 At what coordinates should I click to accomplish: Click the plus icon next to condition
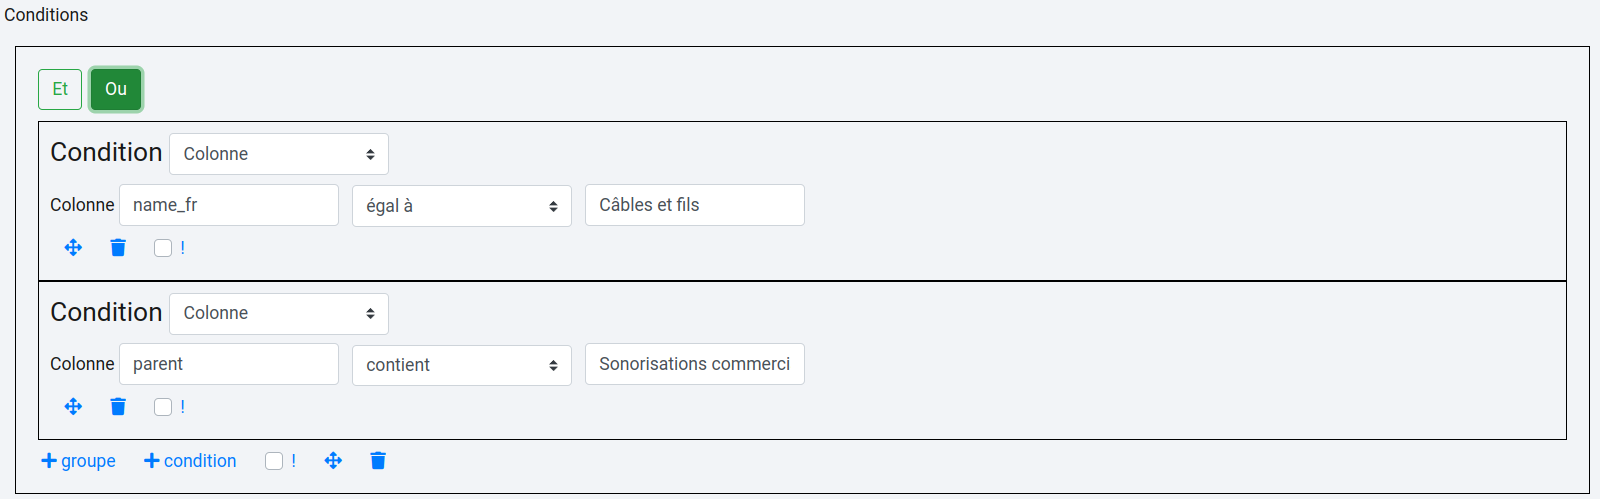click(152, 460)
